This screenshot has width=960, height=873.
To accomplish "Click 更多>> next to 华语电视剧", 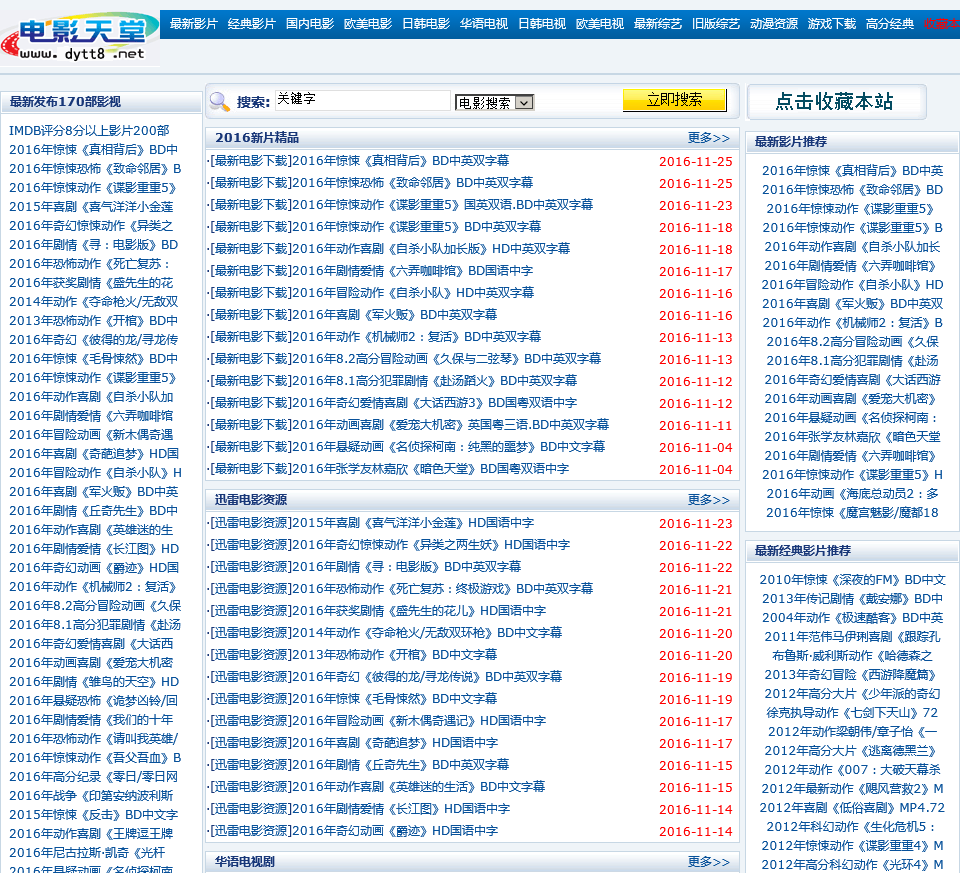I will [708, 861].
